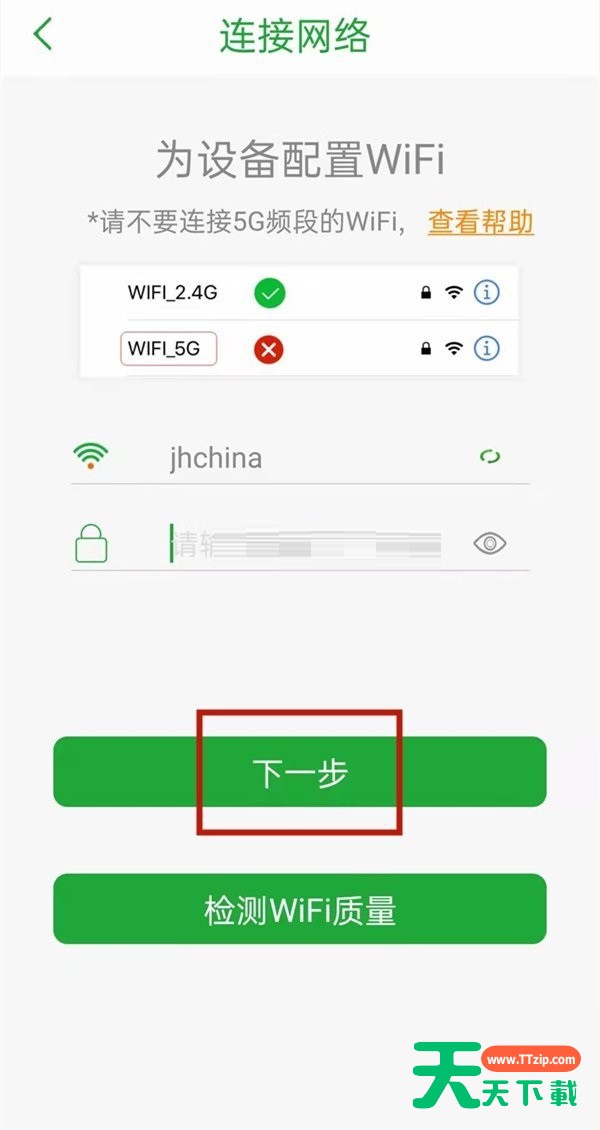
Task: Tap the signal icon in WIFI_2.4G row
Action: click(454, 293)
